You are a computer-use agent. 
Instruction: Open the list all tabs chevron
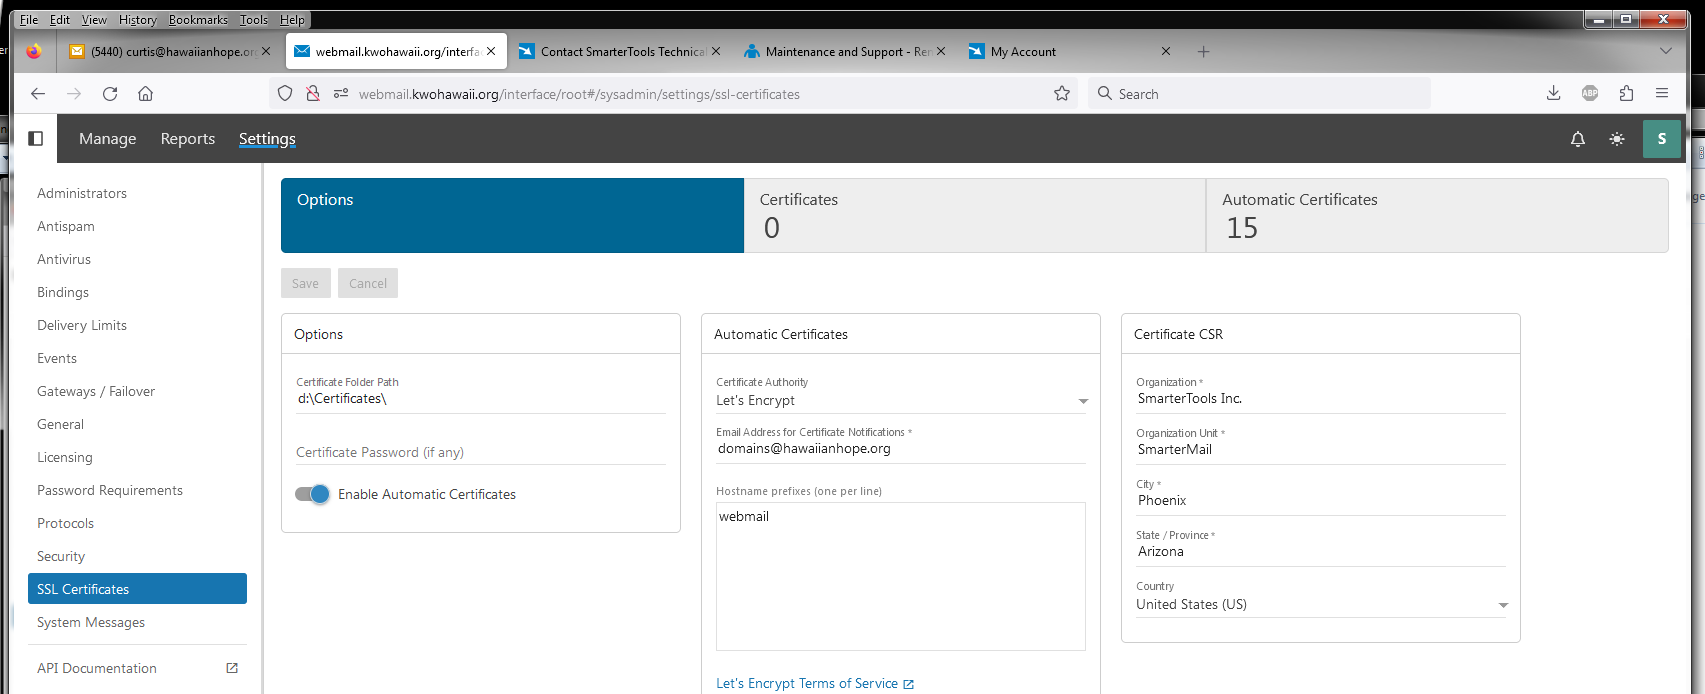click(1665, 51)
